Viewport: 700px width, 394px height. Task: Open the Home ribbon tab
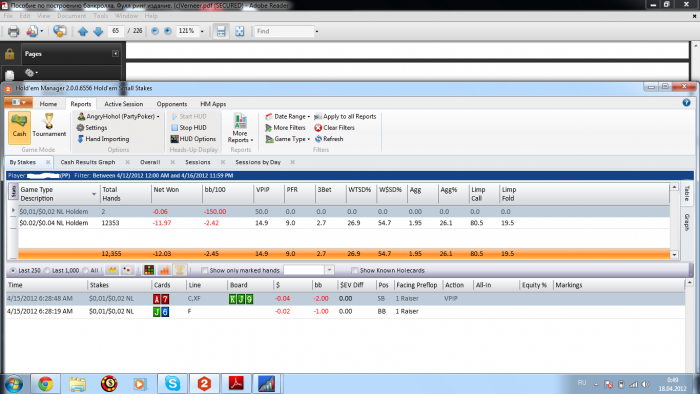[x=48, y=104]
